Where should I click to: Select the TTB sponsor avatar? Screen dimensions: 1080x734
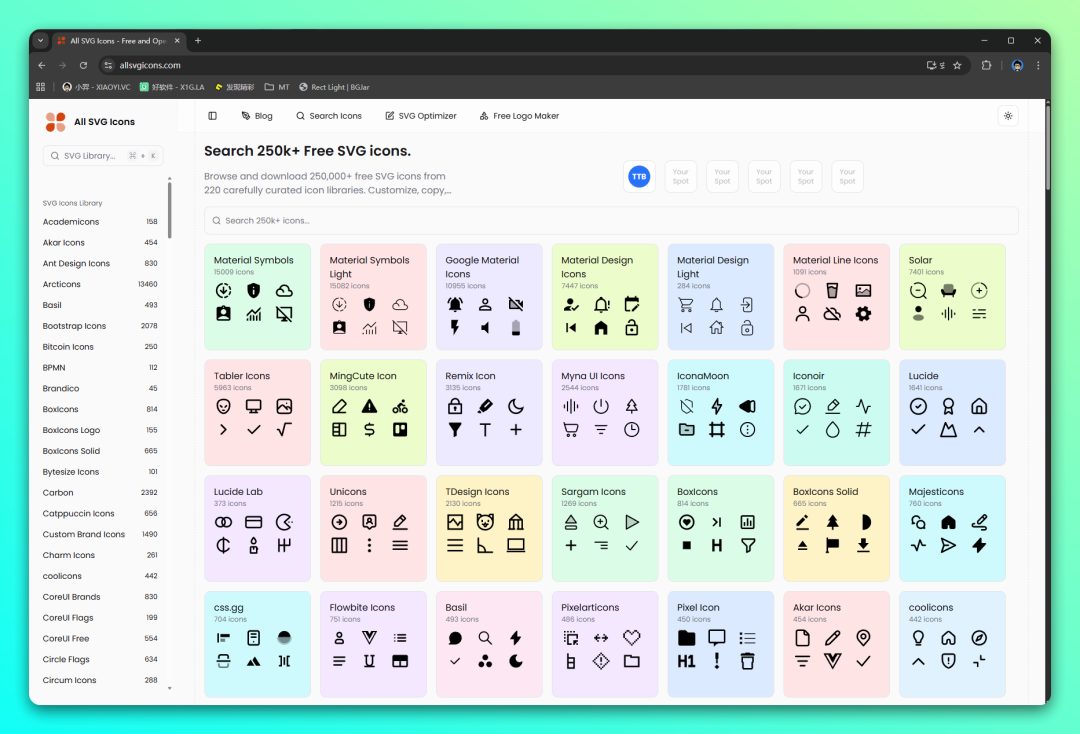click(639, 177)
